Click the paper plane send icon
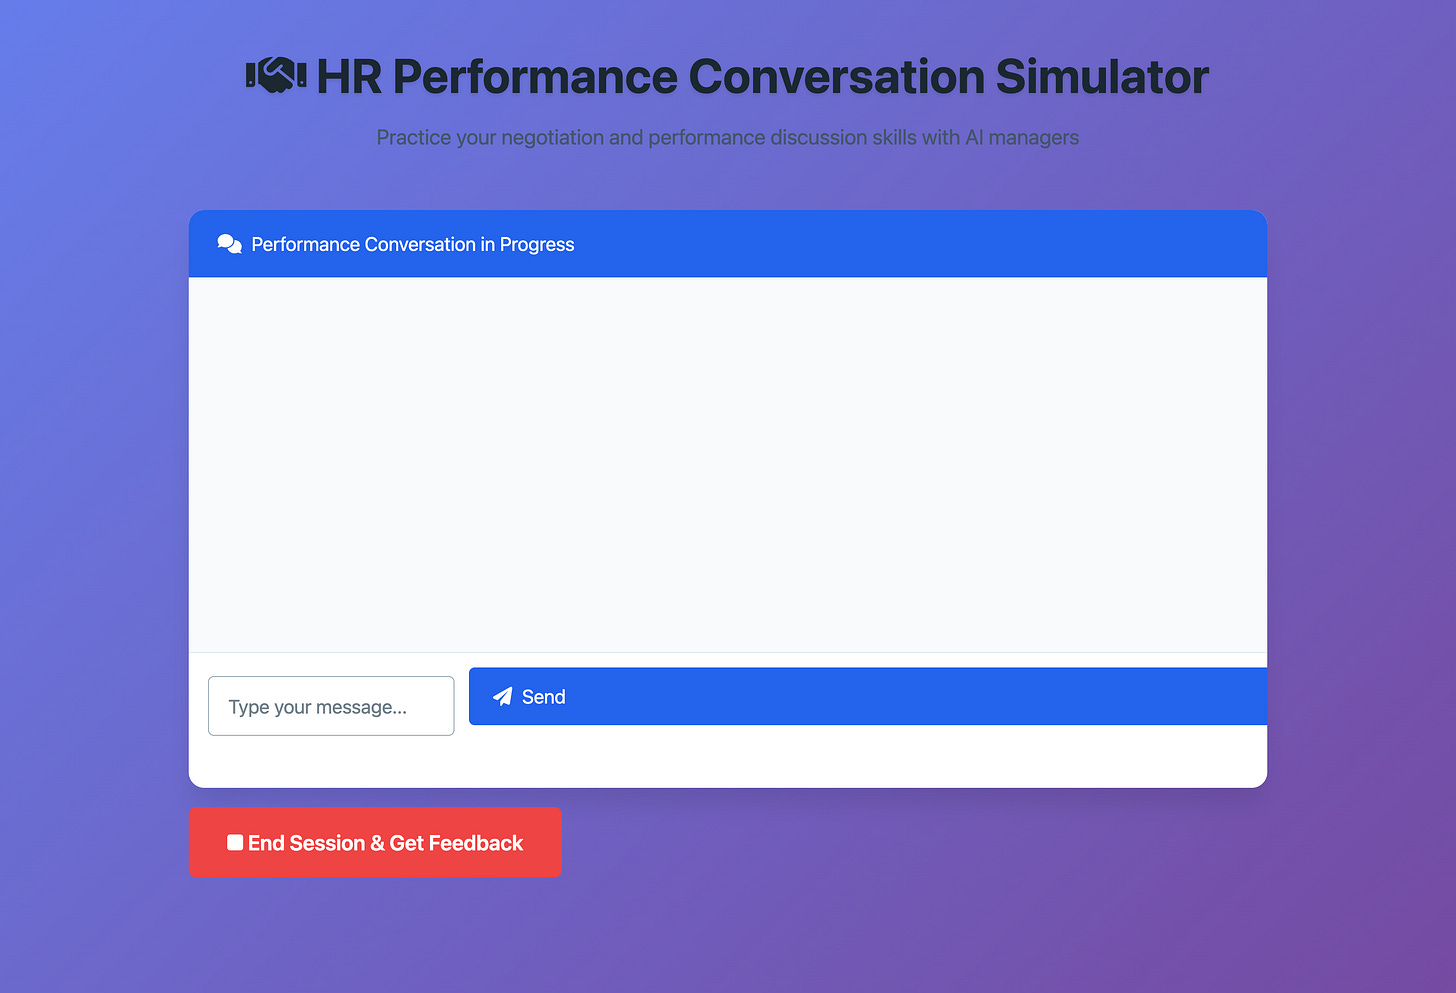Image resolution: width=1456 pixels, height=993 pixels. click(x=503, y=696)
